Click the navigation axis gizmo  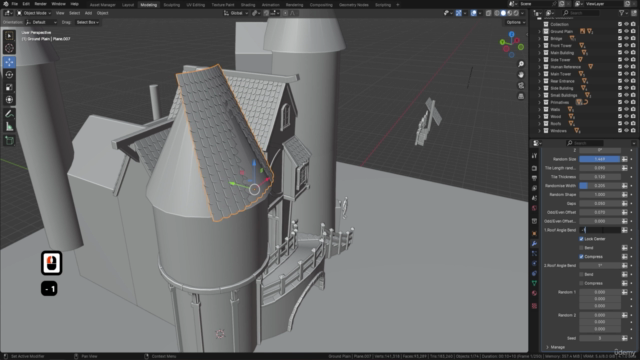coord(511,44)
